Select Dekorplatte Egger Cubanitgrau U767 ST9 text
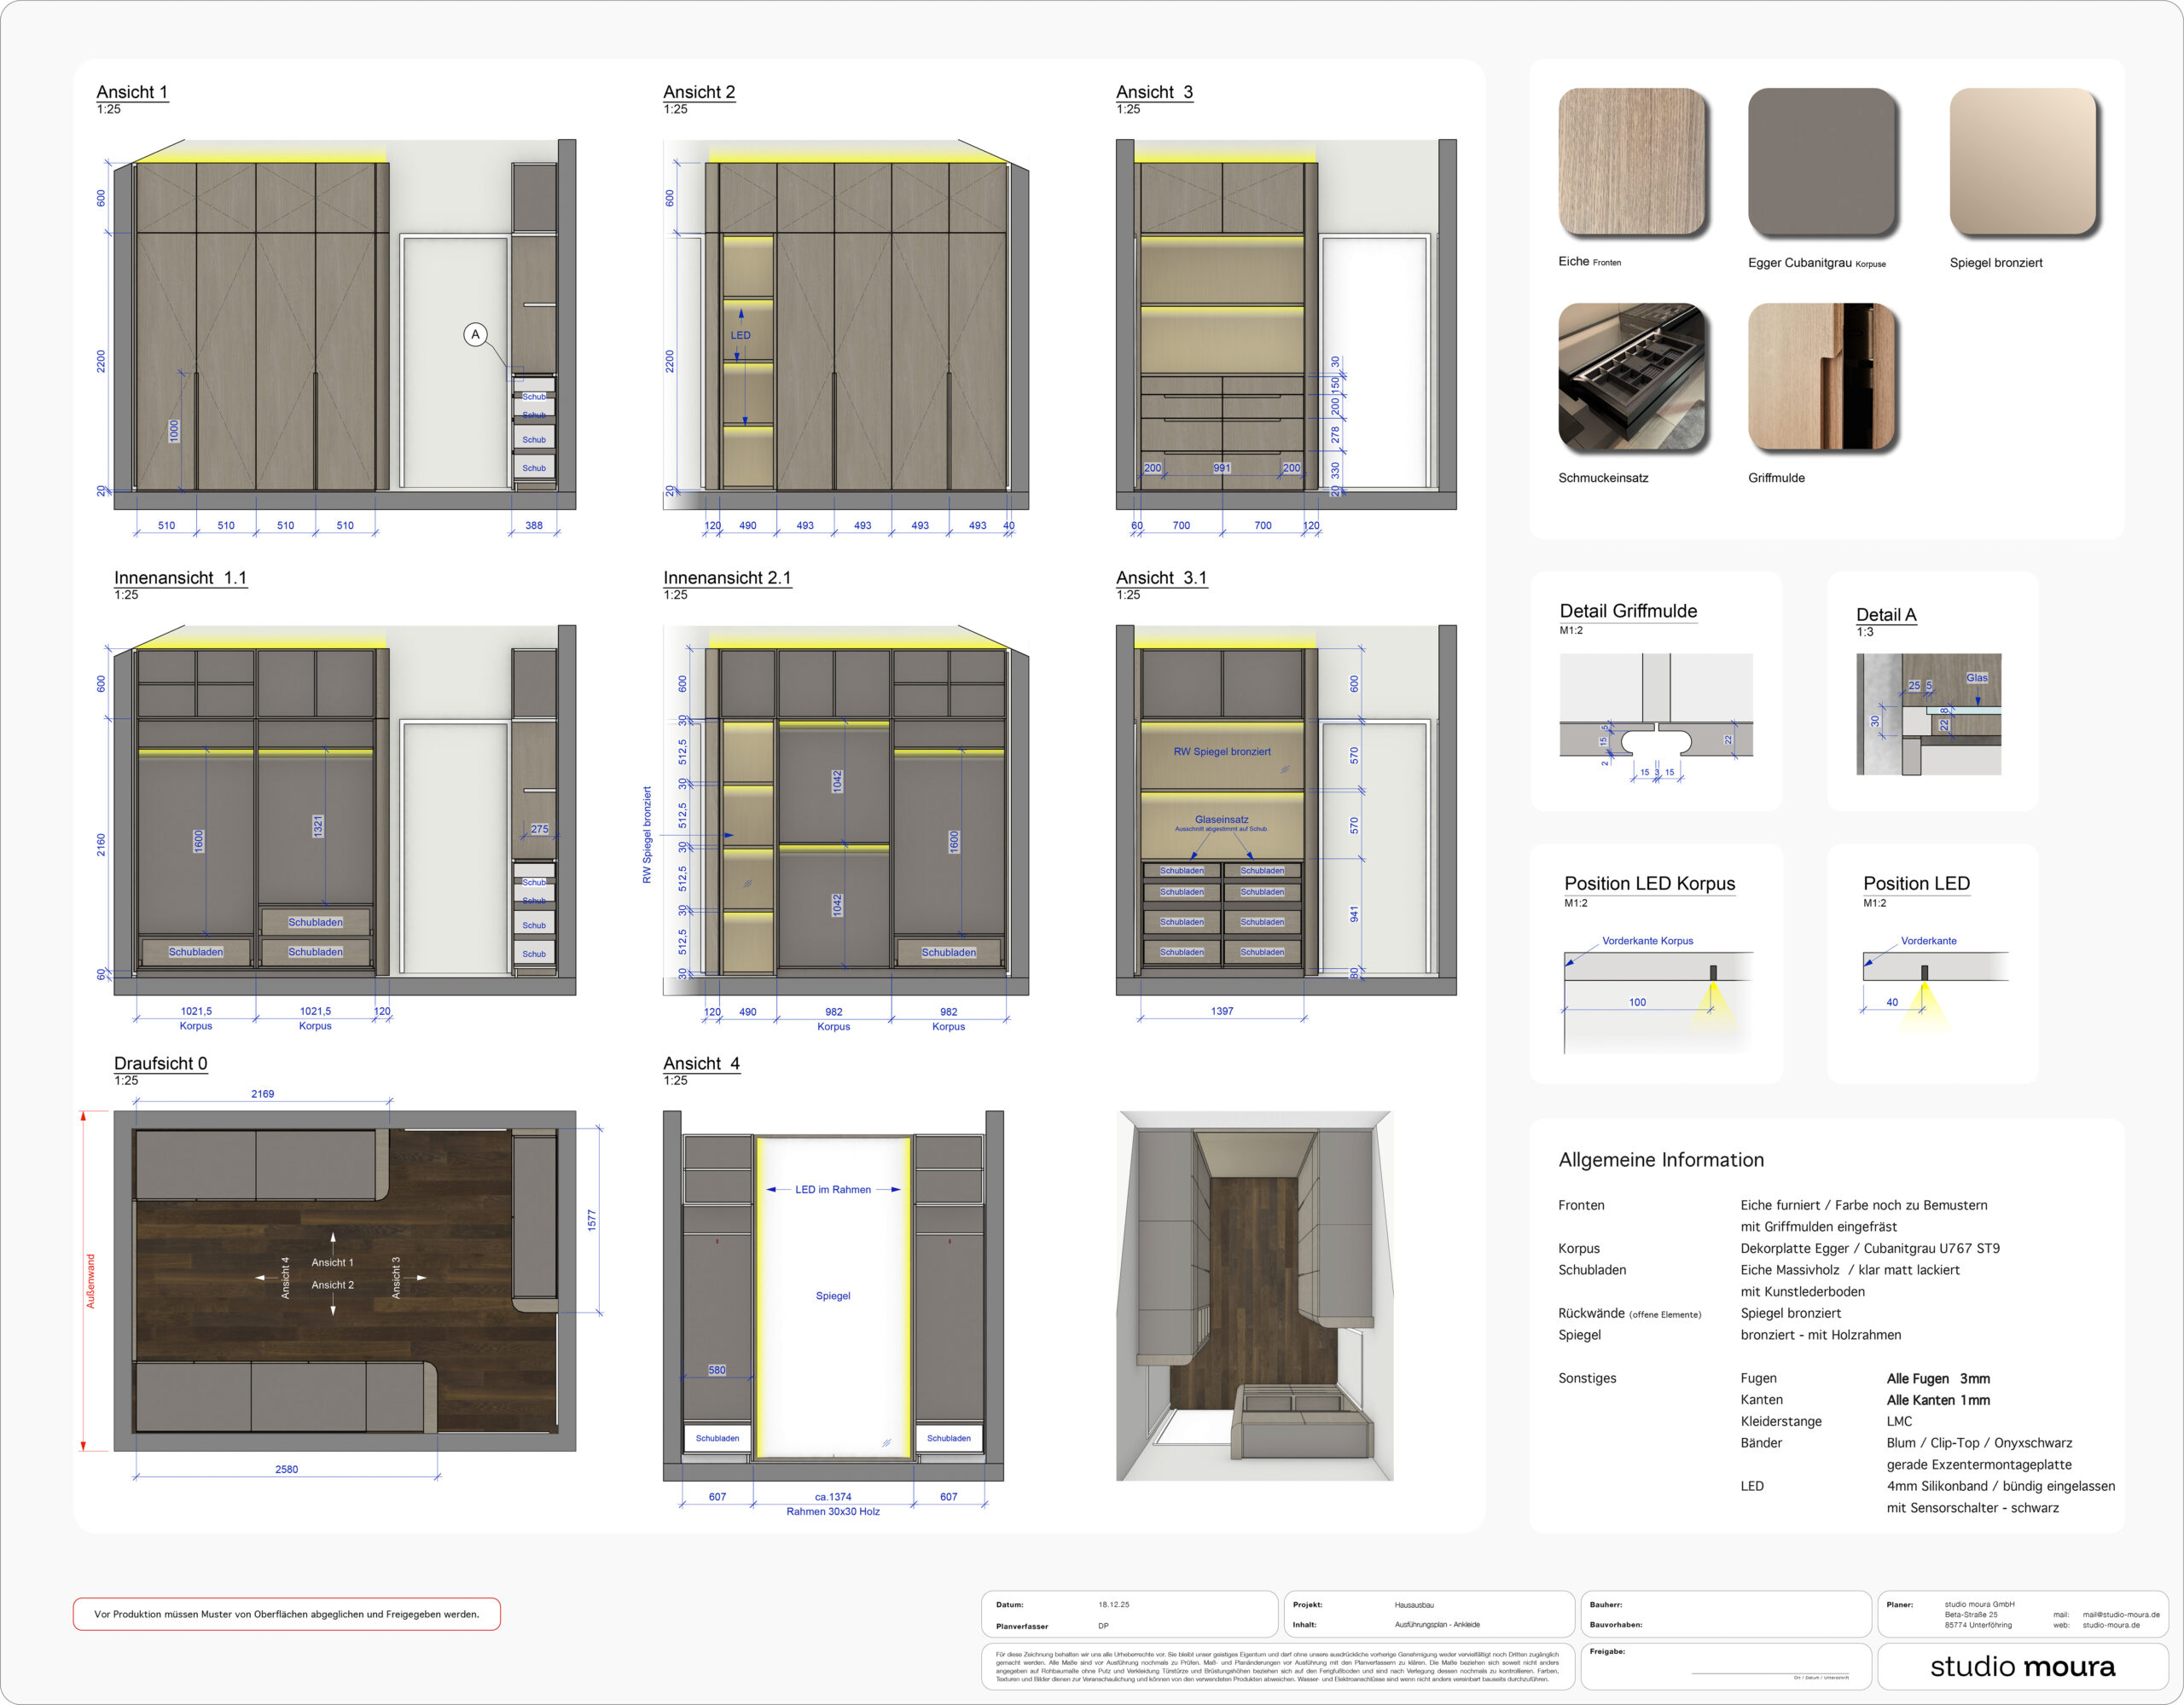The width and height of the screenshot is (2184, 1705). click(x=1870, y=1248)
